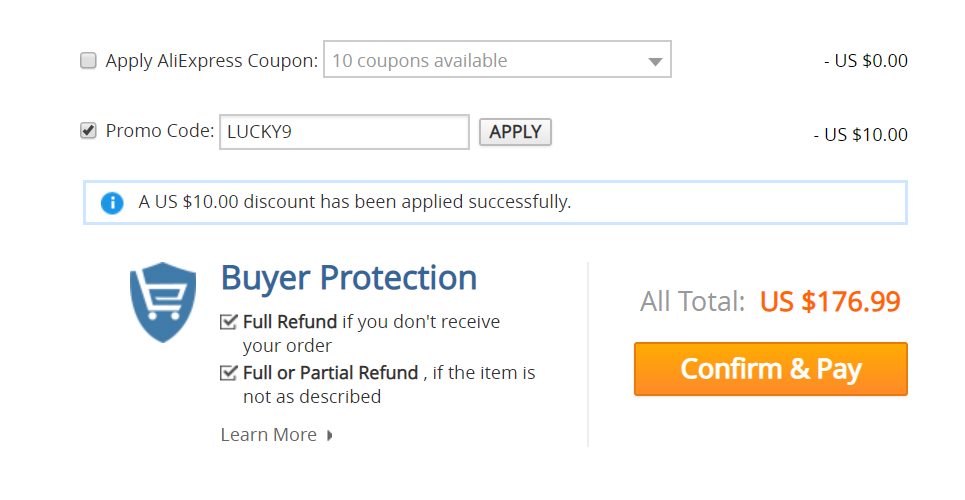Click the Apply AliExpress Coupon label text
This screenshot has width=965, height=500.
(x=212, y=61)
